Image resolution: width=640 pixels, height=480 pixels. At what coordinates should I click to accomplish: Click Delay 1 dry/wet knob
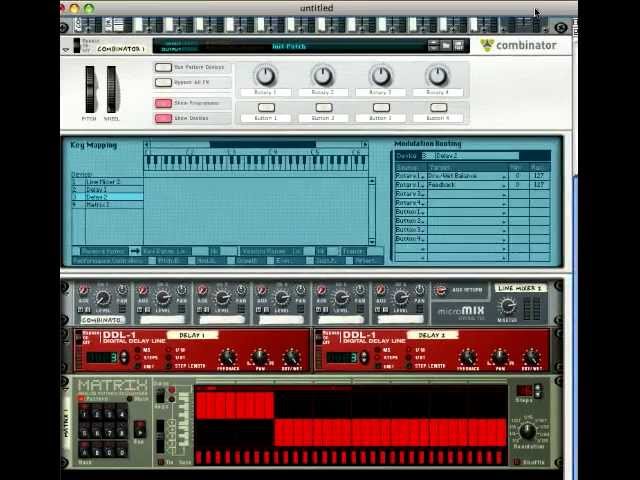(292, 357)
